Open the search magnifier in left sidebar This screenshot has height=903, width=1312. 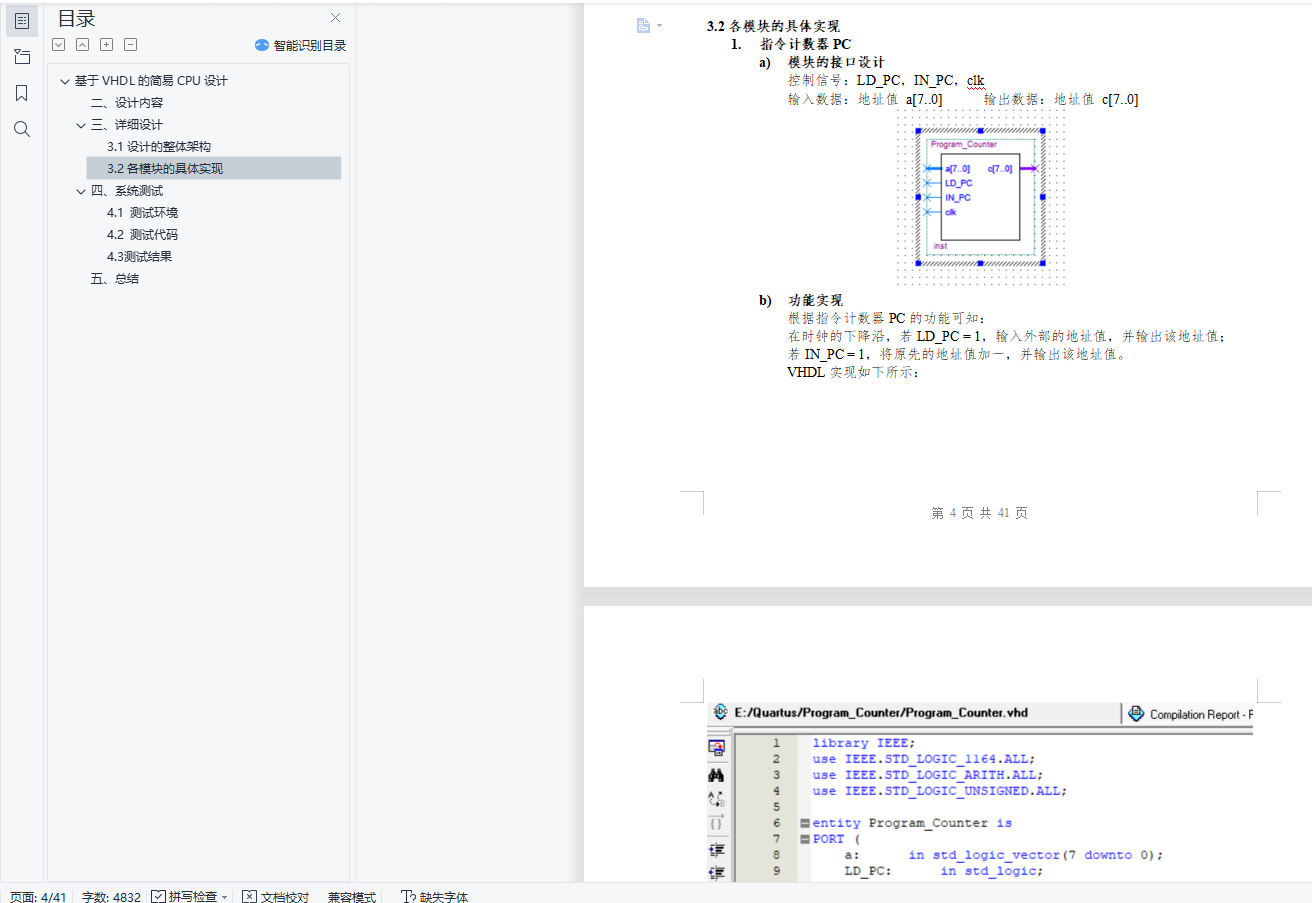(22, 129)
